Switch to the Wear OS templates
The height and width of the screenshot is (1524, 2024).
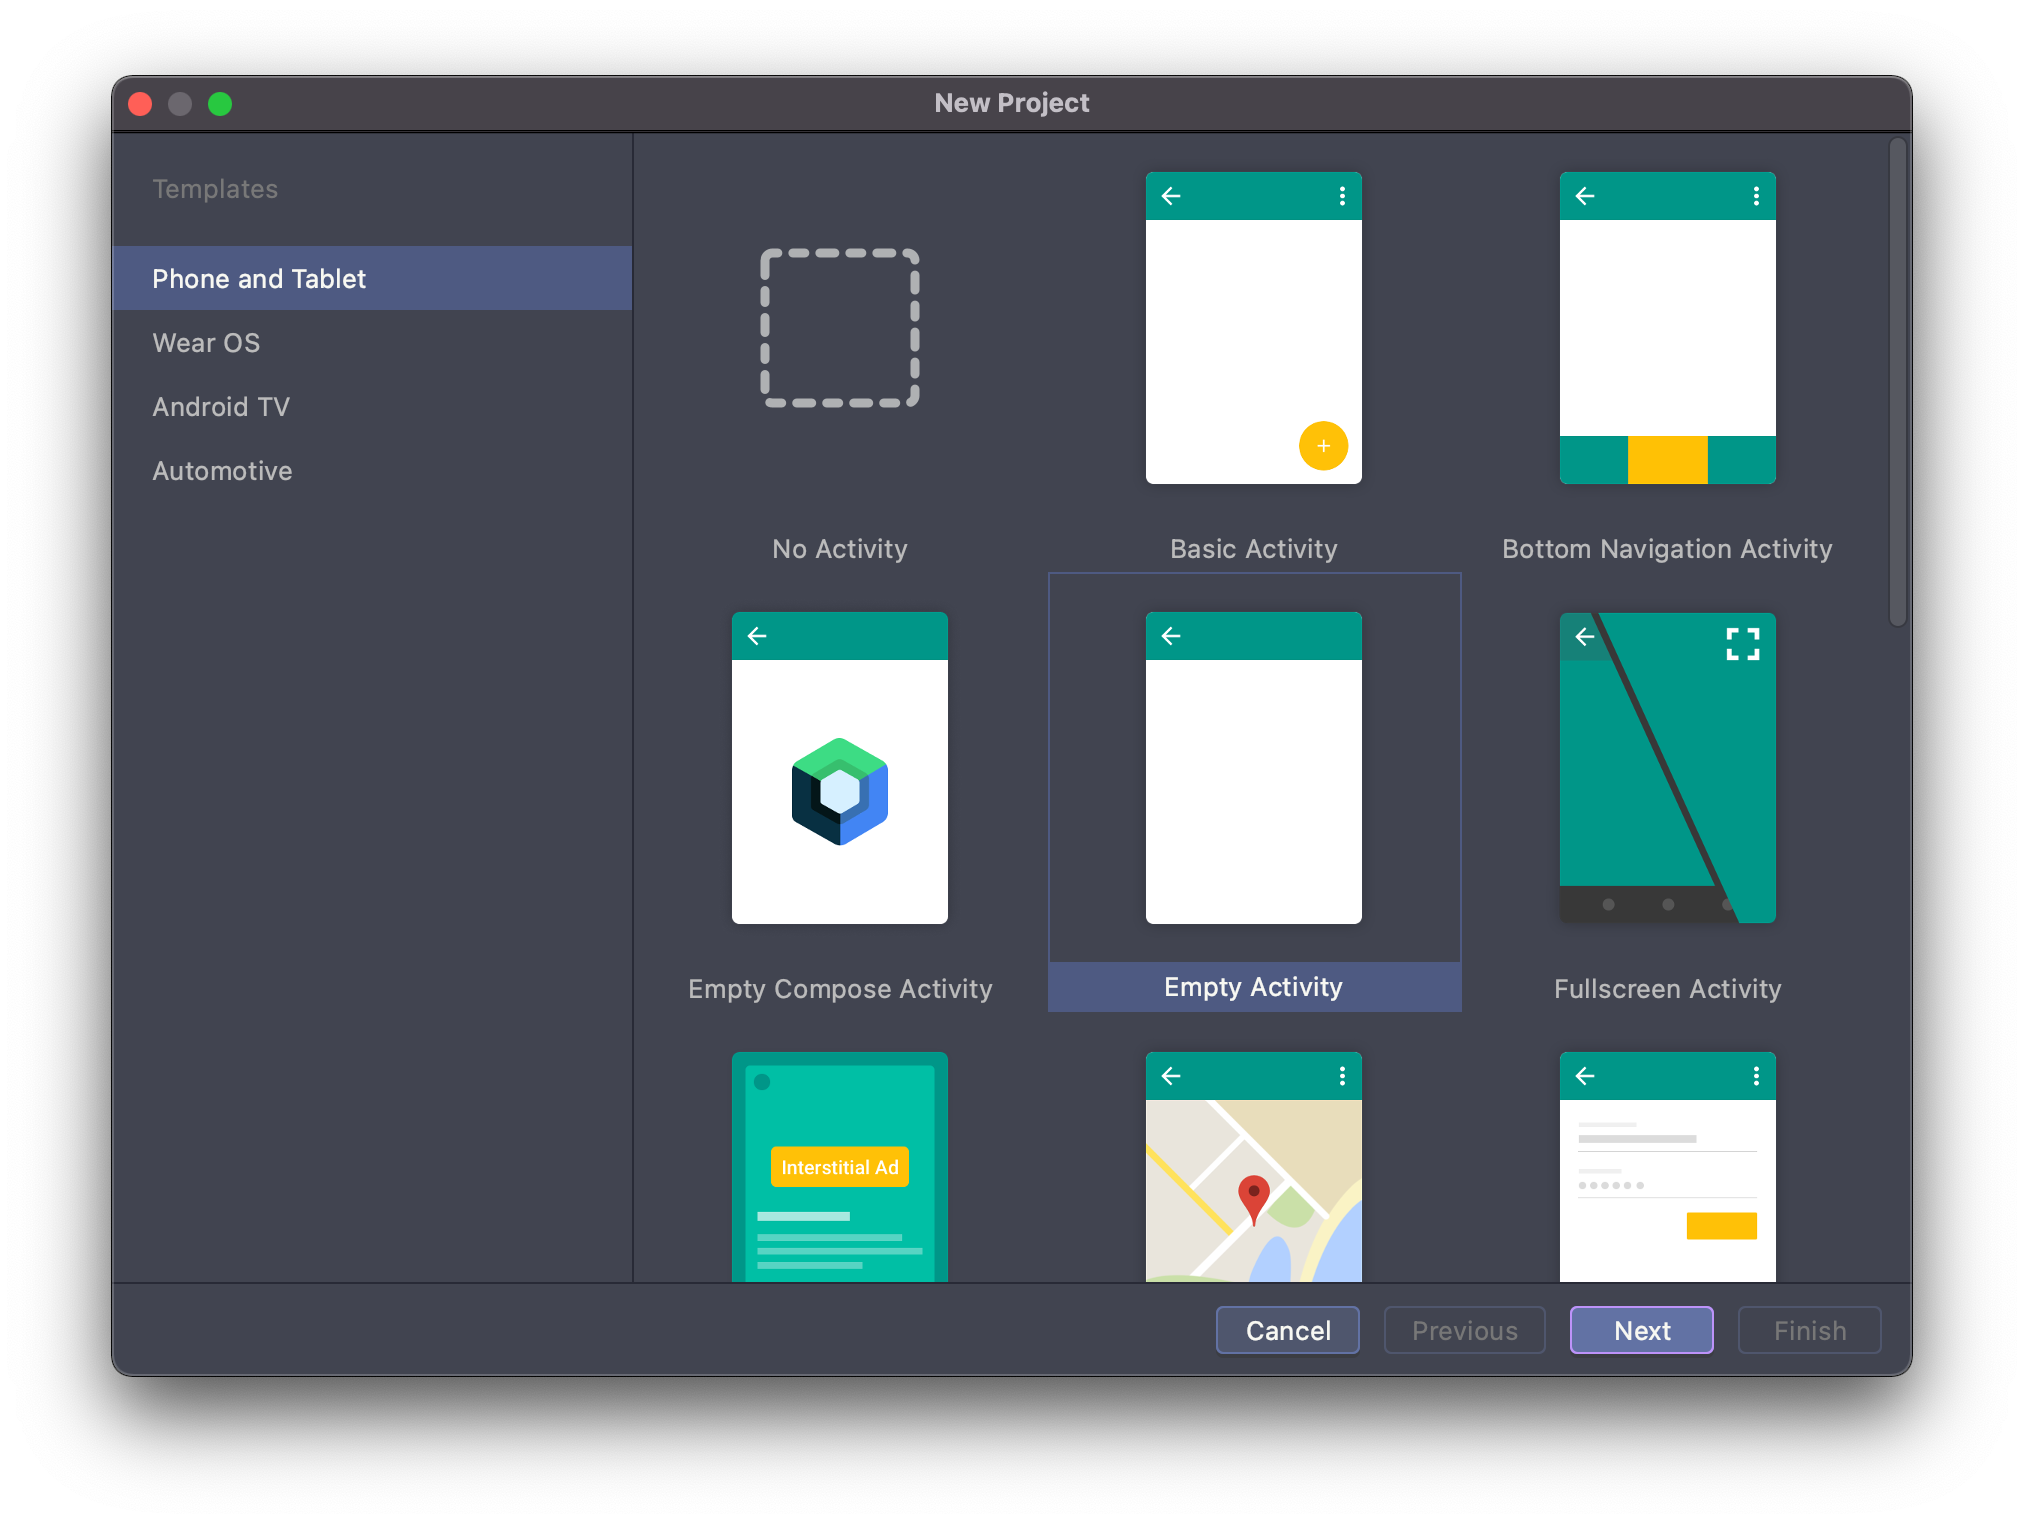206,343
